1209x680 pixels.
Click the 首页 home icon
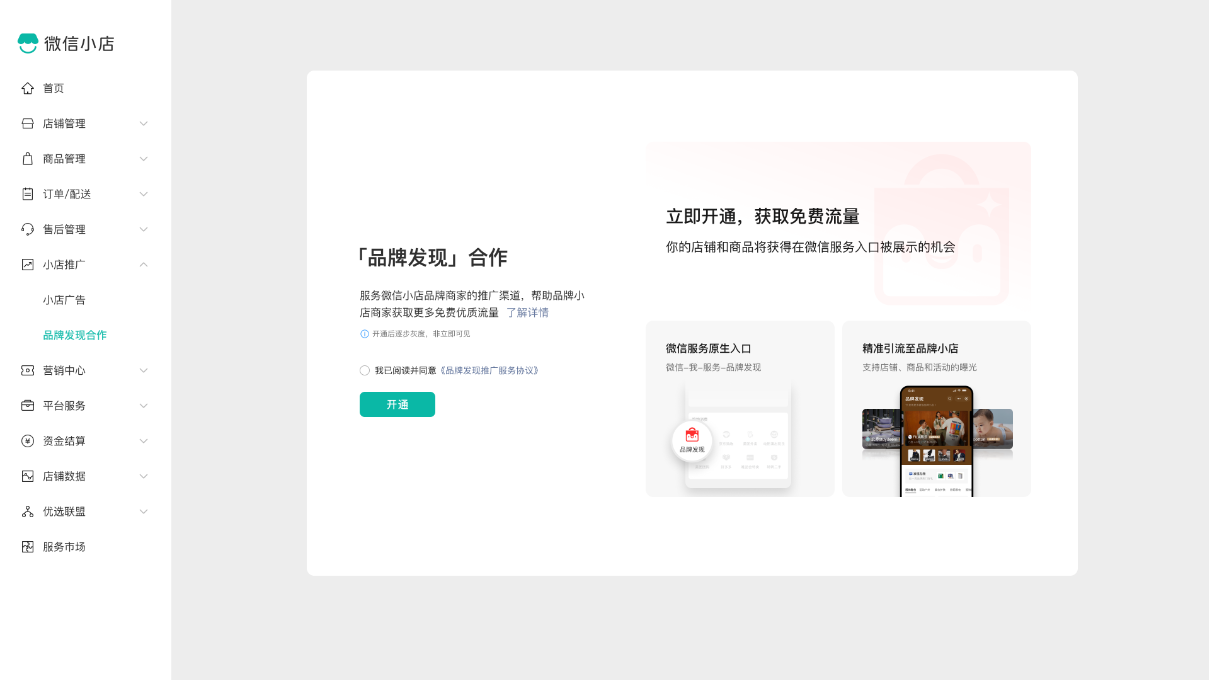(x=28, y=88)
